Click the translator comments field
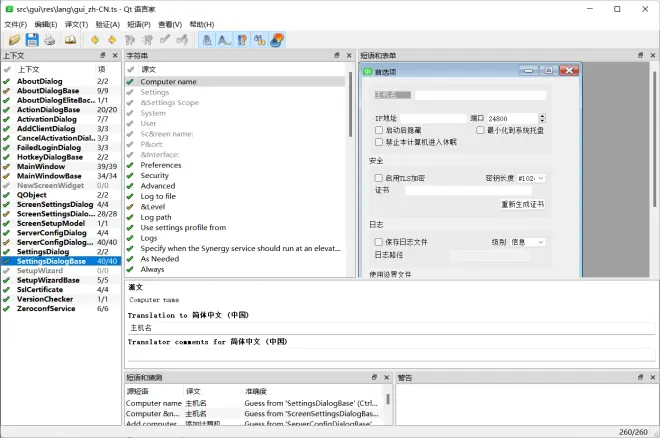The height and width of the screenshot is (438, 660). (x=391, y=354)
